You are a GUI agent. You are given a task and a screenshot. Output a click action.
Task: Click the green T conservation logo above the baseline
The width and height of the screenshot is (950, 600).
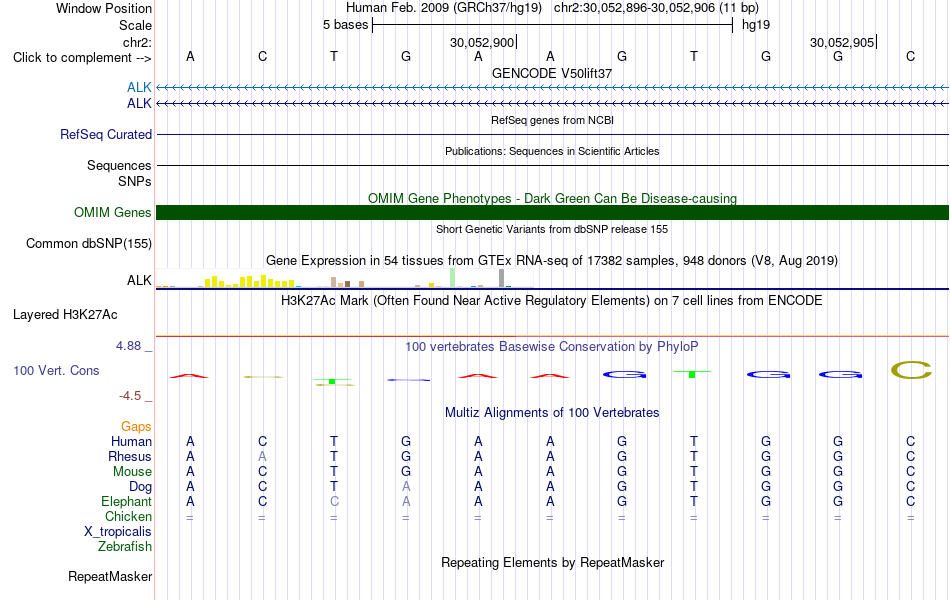[x=692, y=374]
